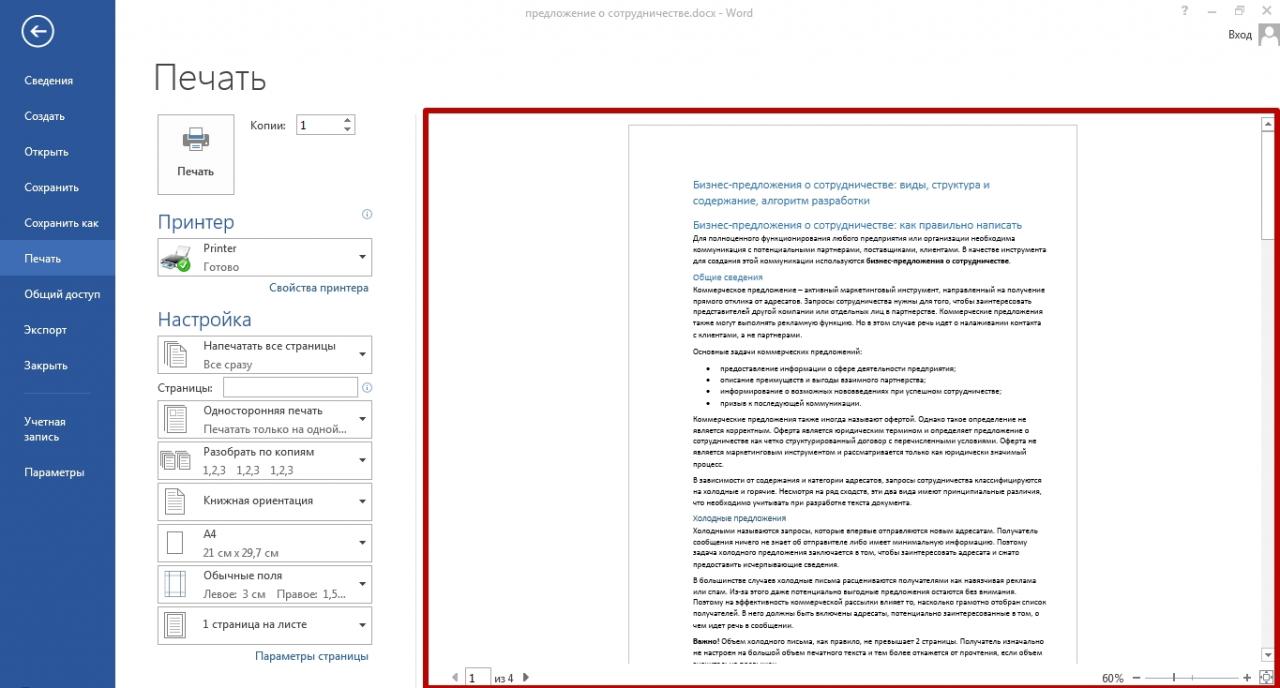The height and width of the screenshot is (688, 1280).
Task: Open the Printer selection dropdown
Action: coord(265,257)
